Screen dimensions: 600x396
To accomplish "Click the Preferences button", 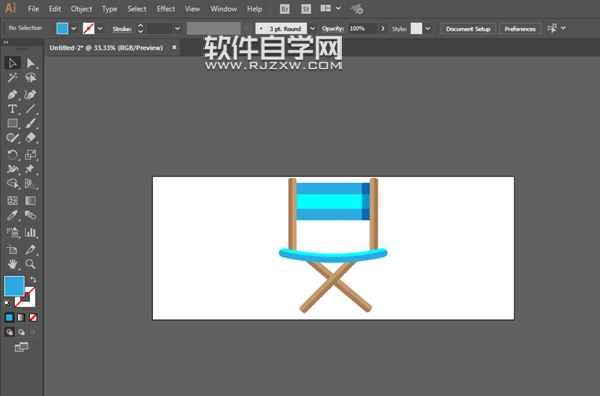I will click(x=520, y=29).
